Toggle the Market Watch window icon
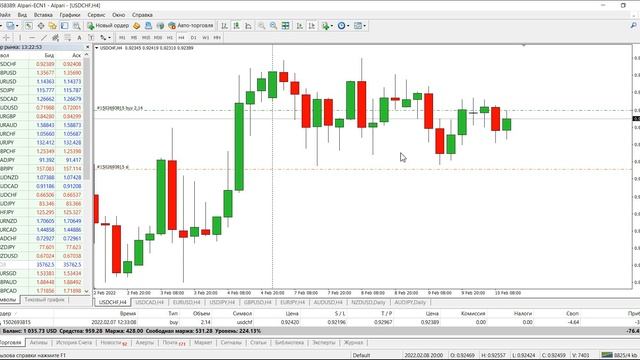The height and width of the screenshot is (360, 640). tap(28, 26)
